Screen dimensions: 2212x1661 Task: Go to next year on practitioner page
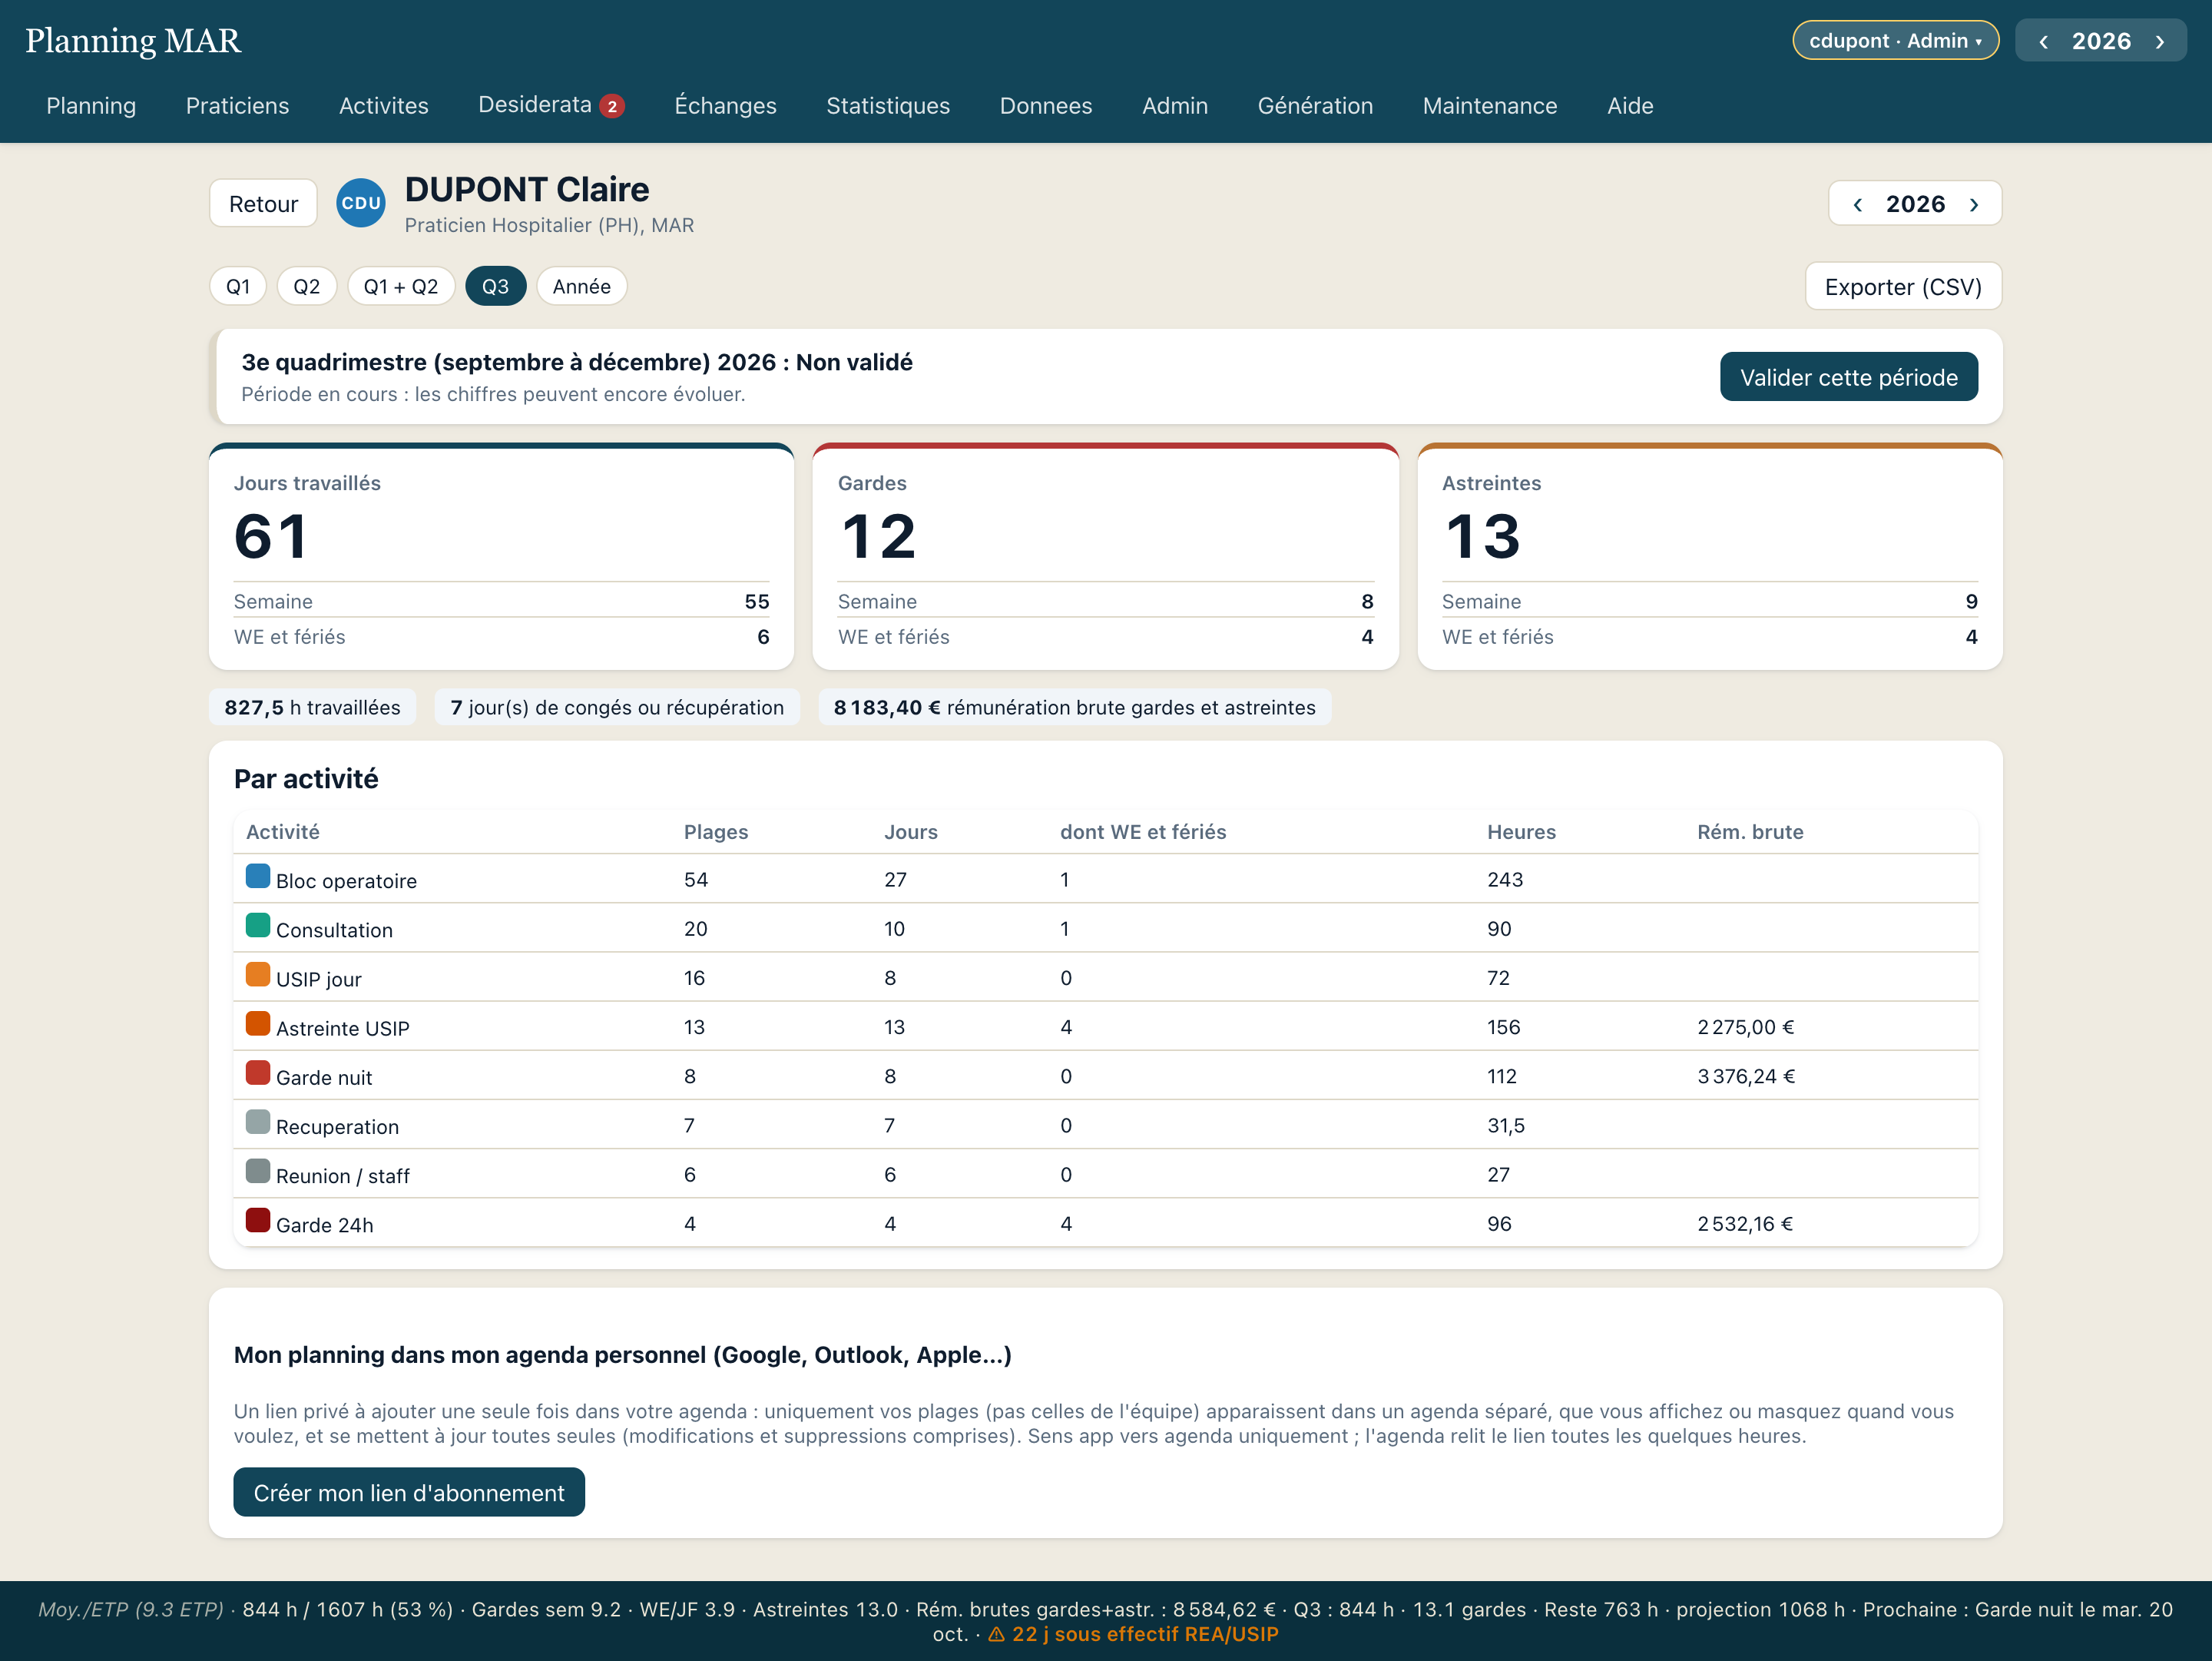pos(1974,204)
